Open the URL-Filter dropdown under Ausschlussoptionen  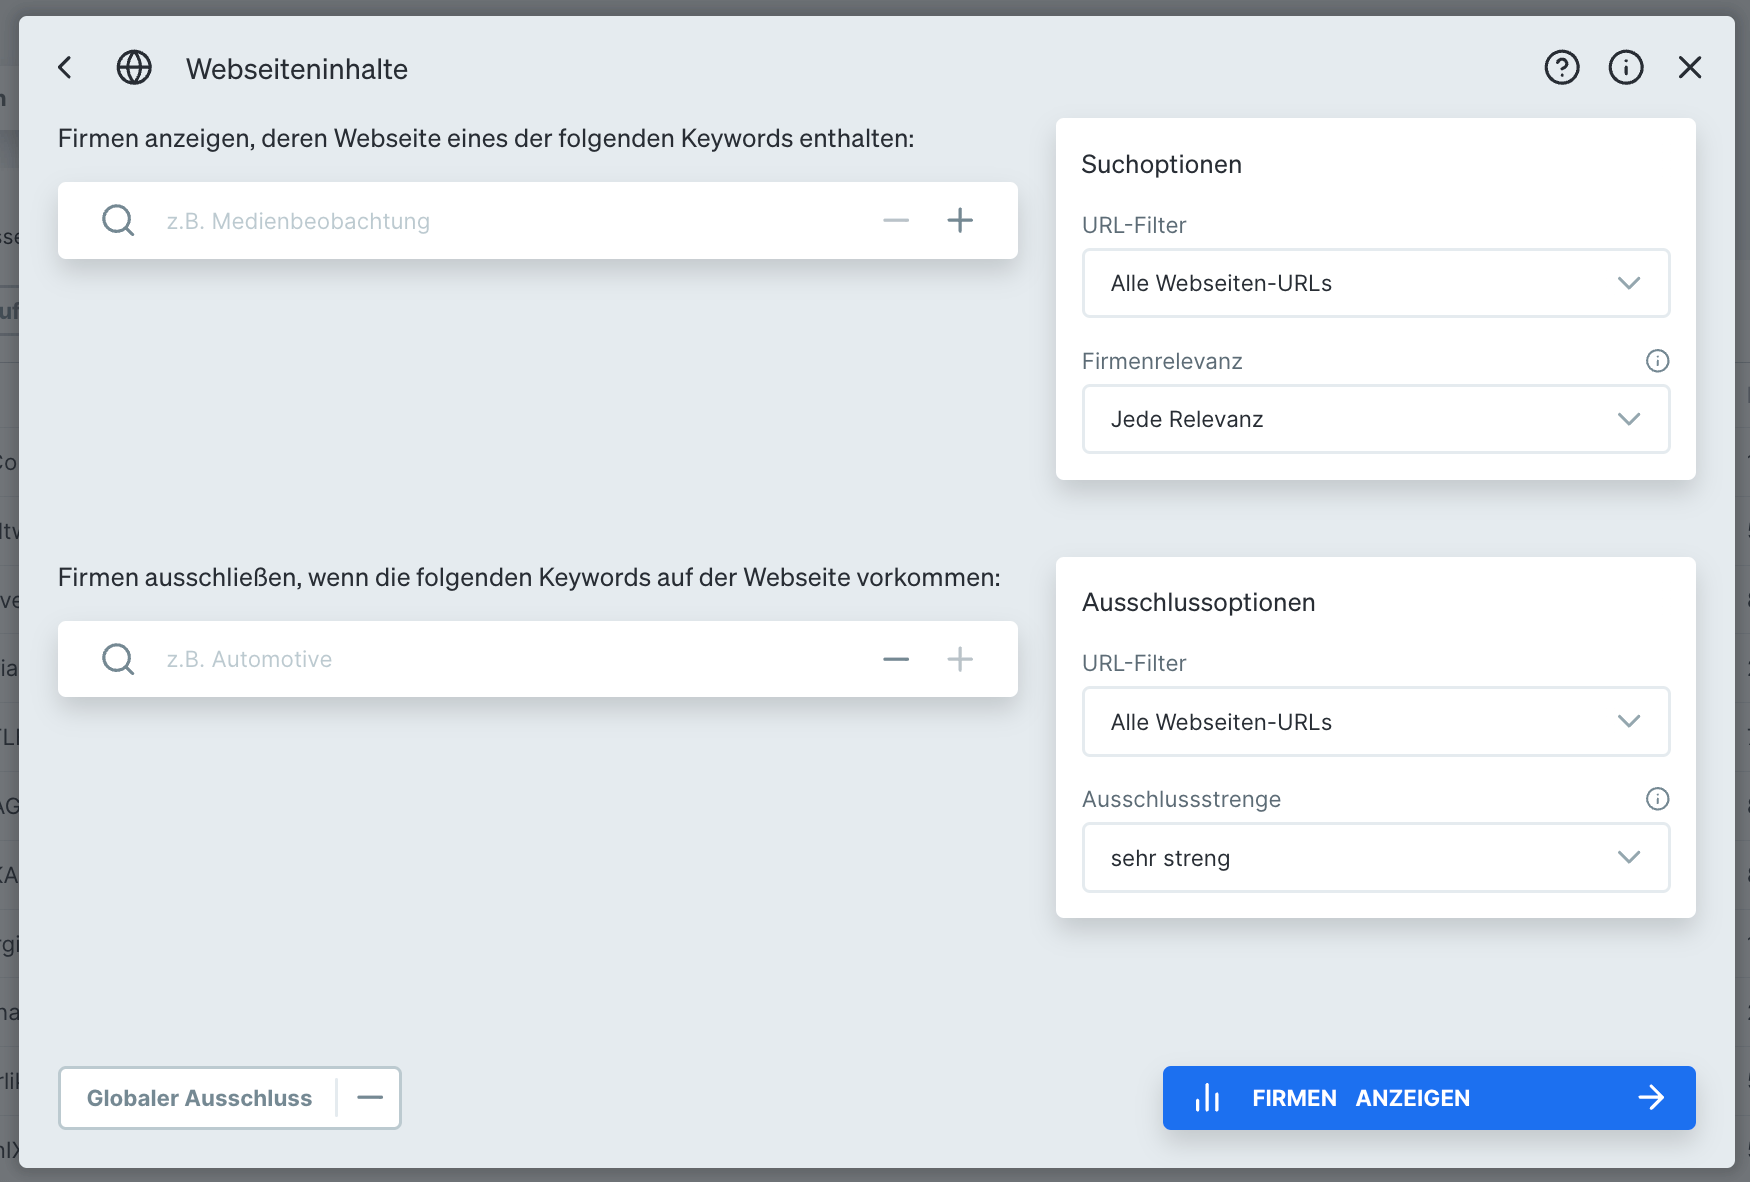point(1375,721)
